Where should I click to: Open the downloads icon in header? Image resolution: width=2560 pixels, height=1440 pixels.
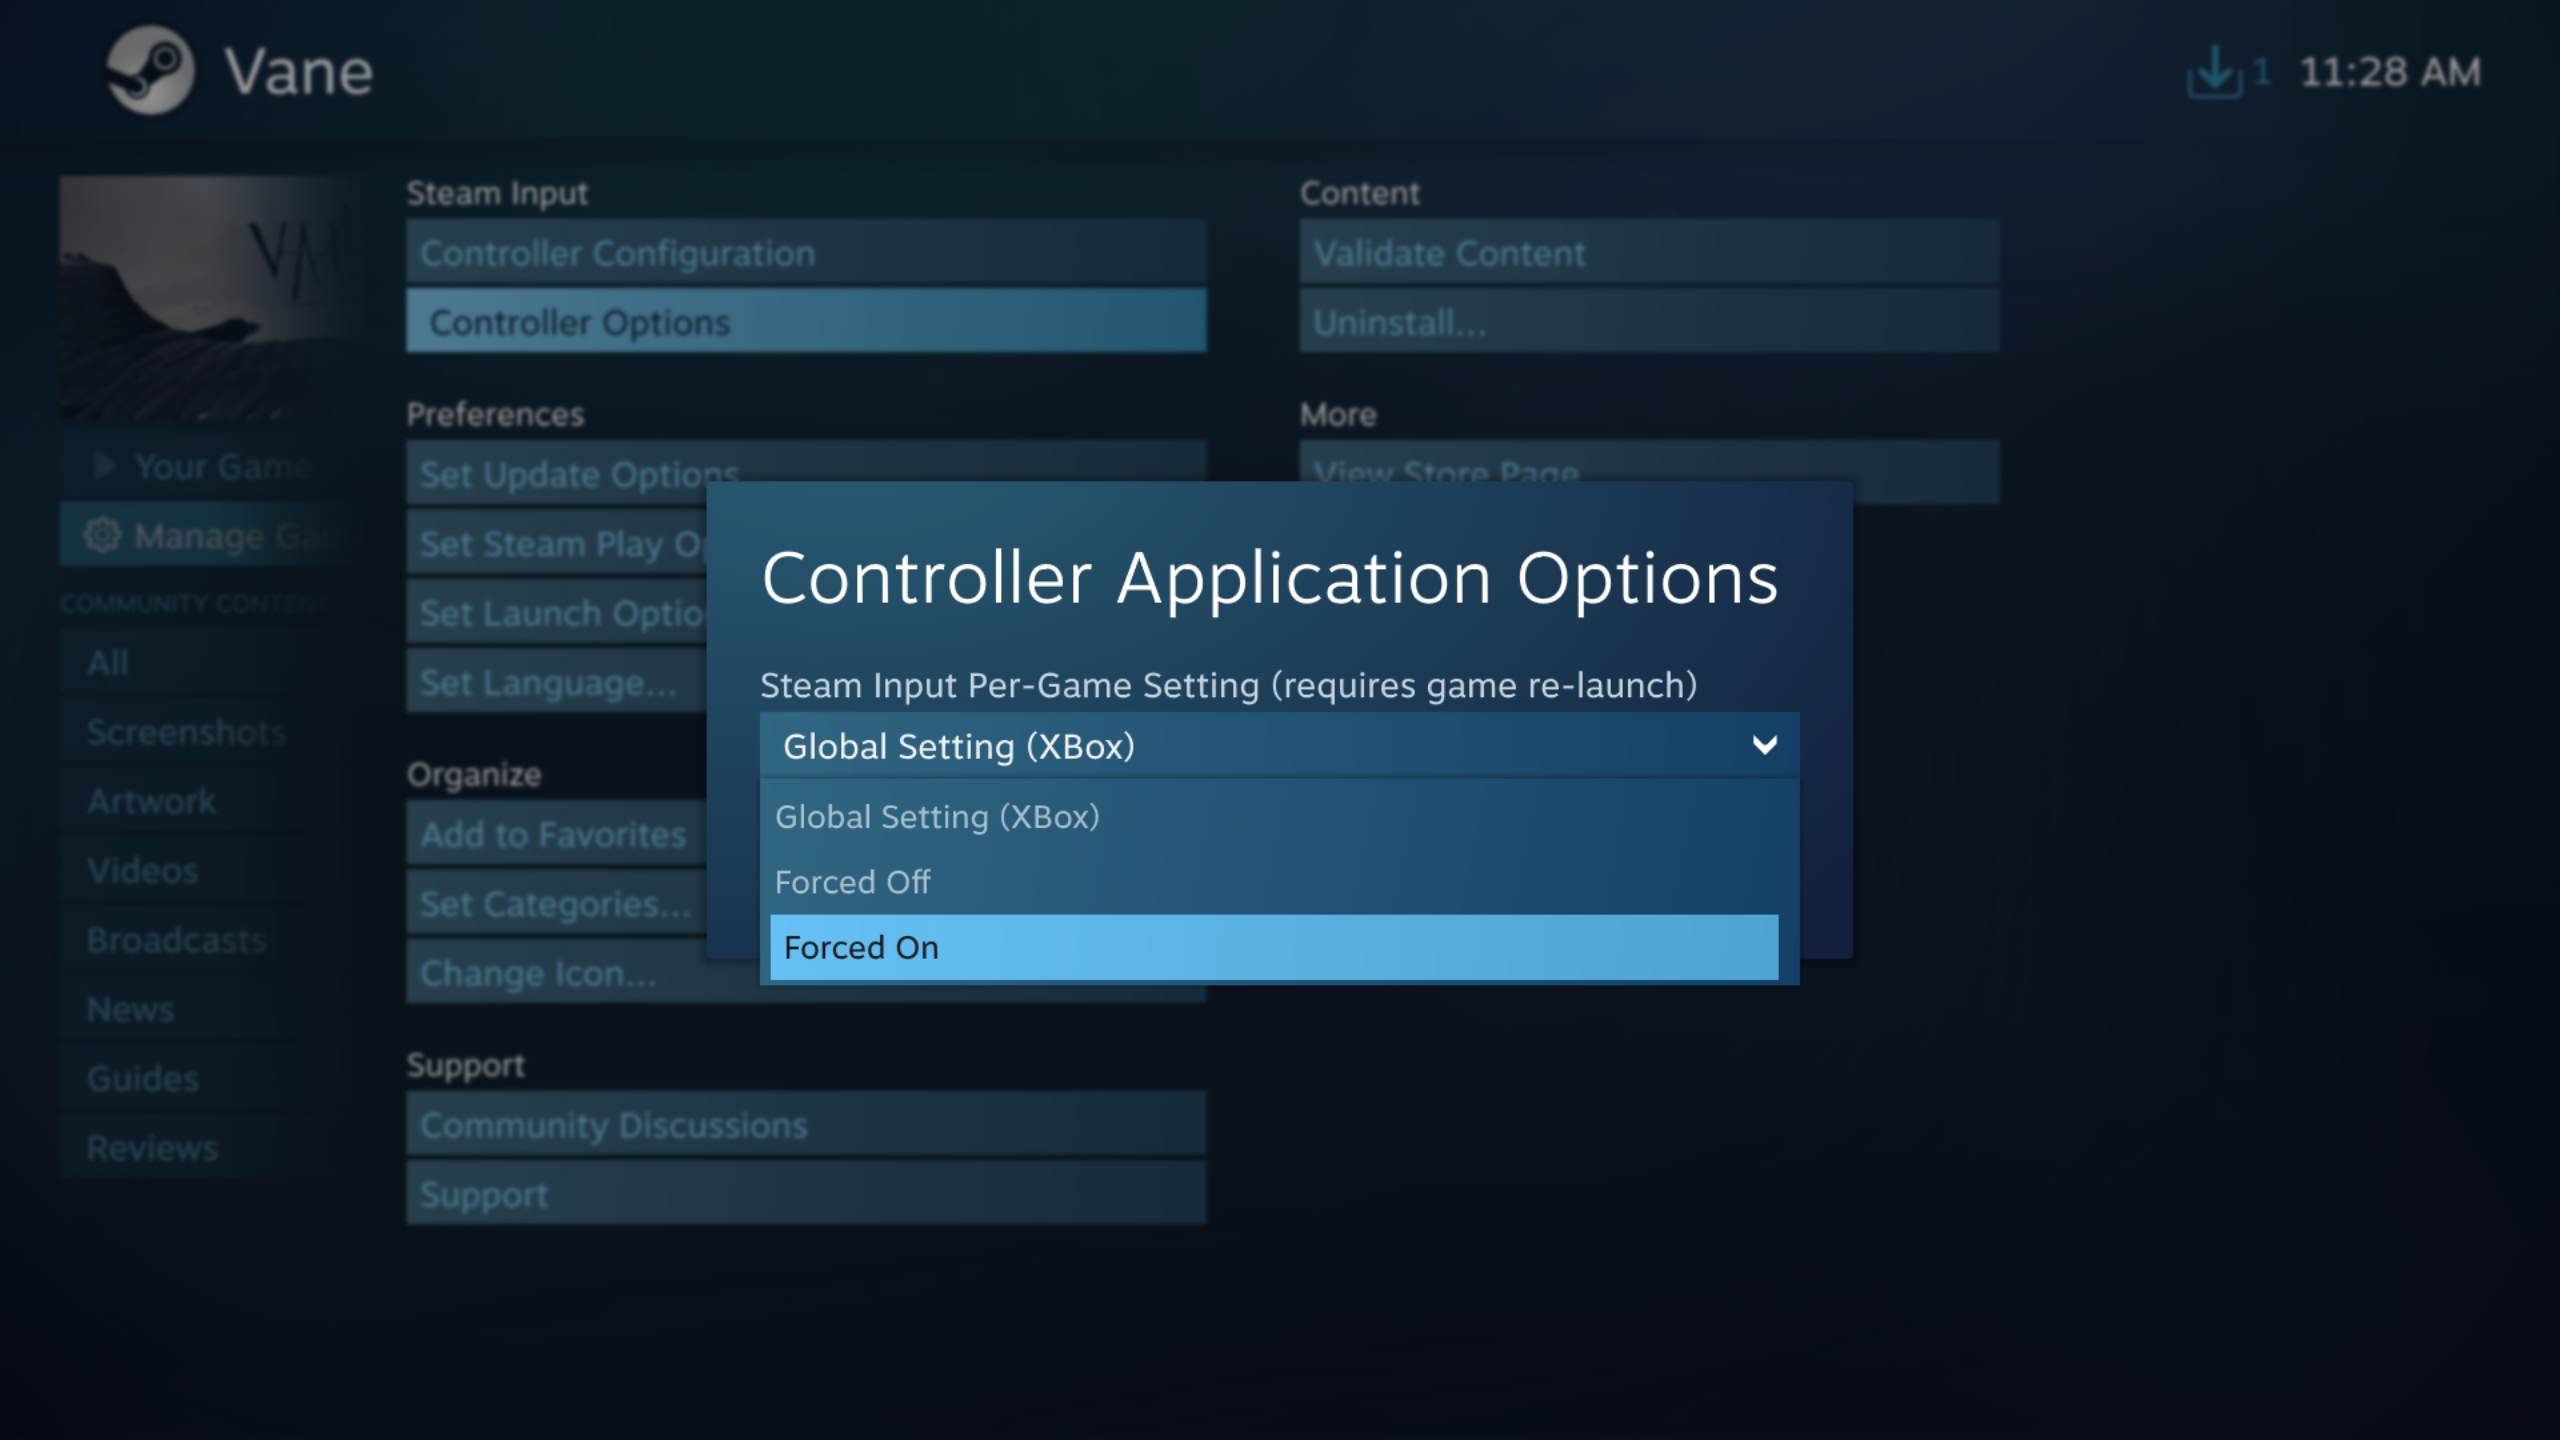tap(2214, 72)
